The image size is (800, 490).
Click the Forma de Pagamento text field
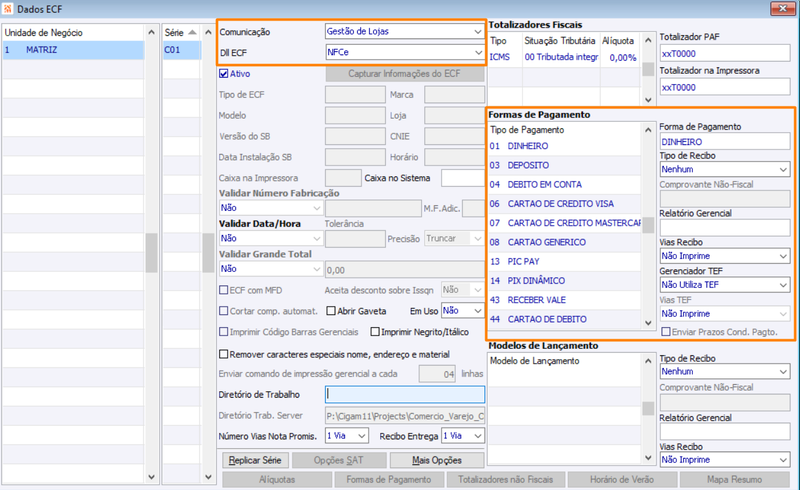click(x=724, y=141)
